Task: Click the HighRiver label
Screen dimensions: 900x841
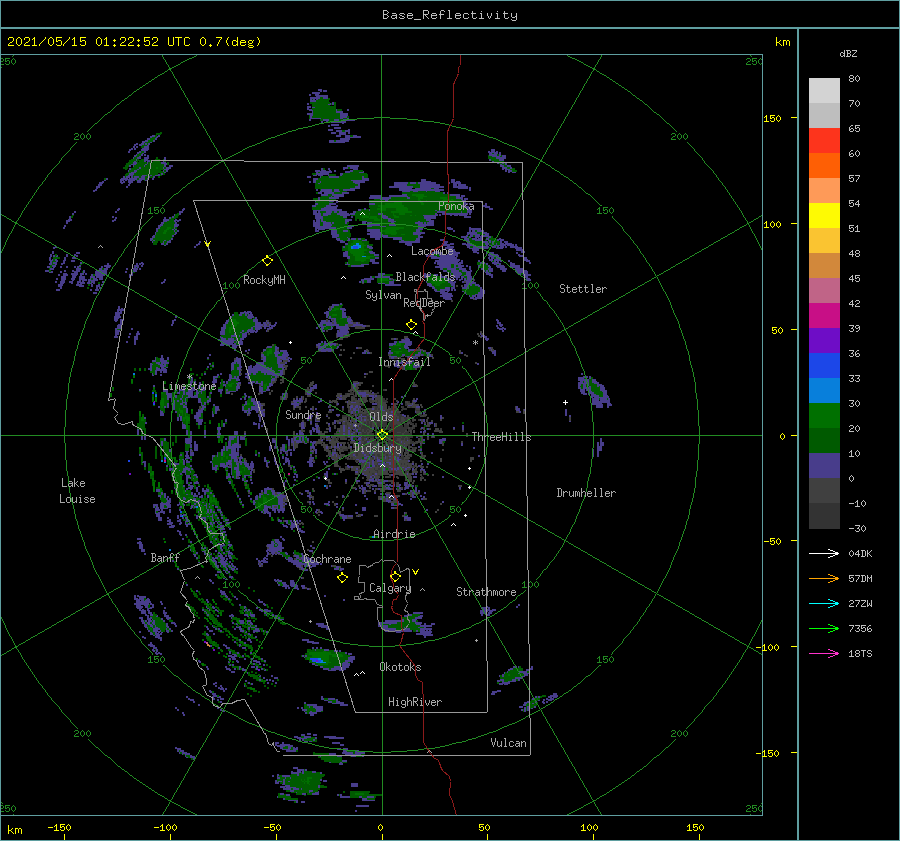Action: coord(415,702)
